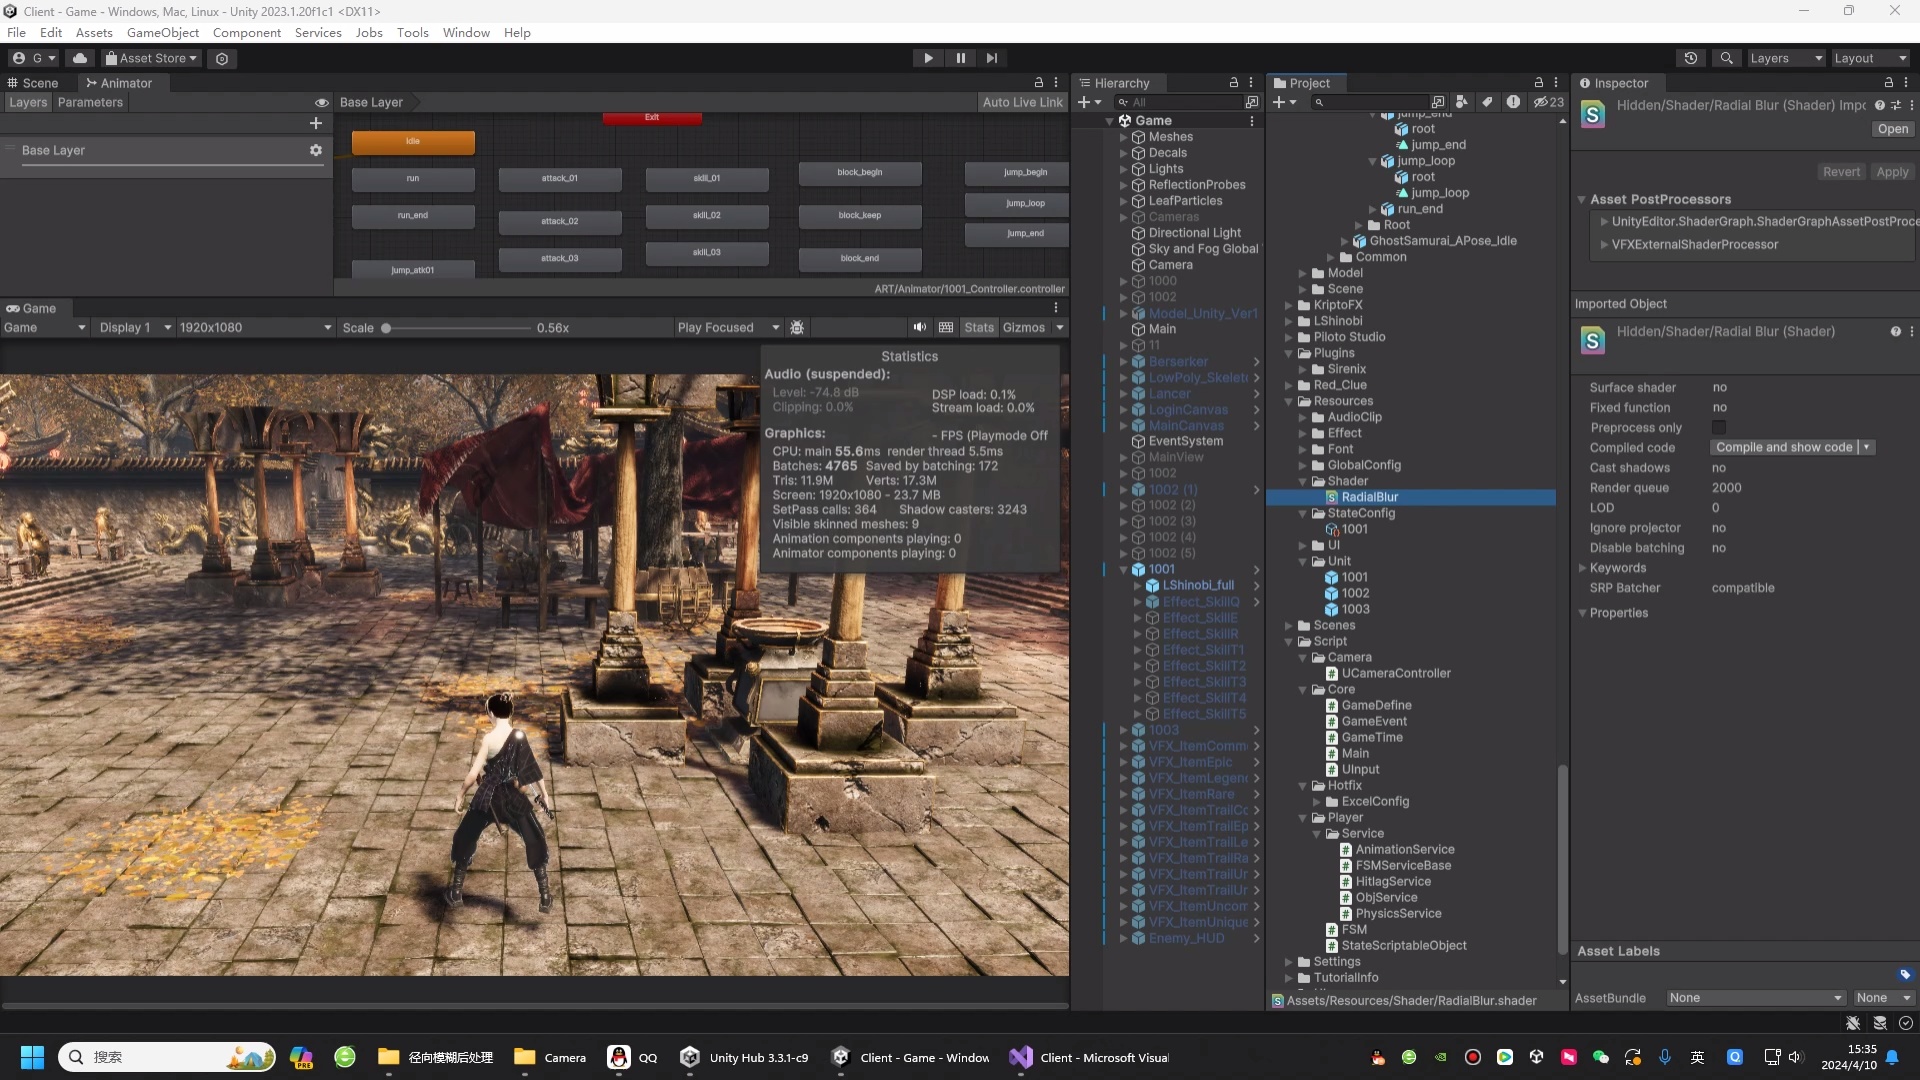This screenshot has width=1920, height=1080.
Task: Mute audio in the Game view toolbar
Action: [919, 327]
